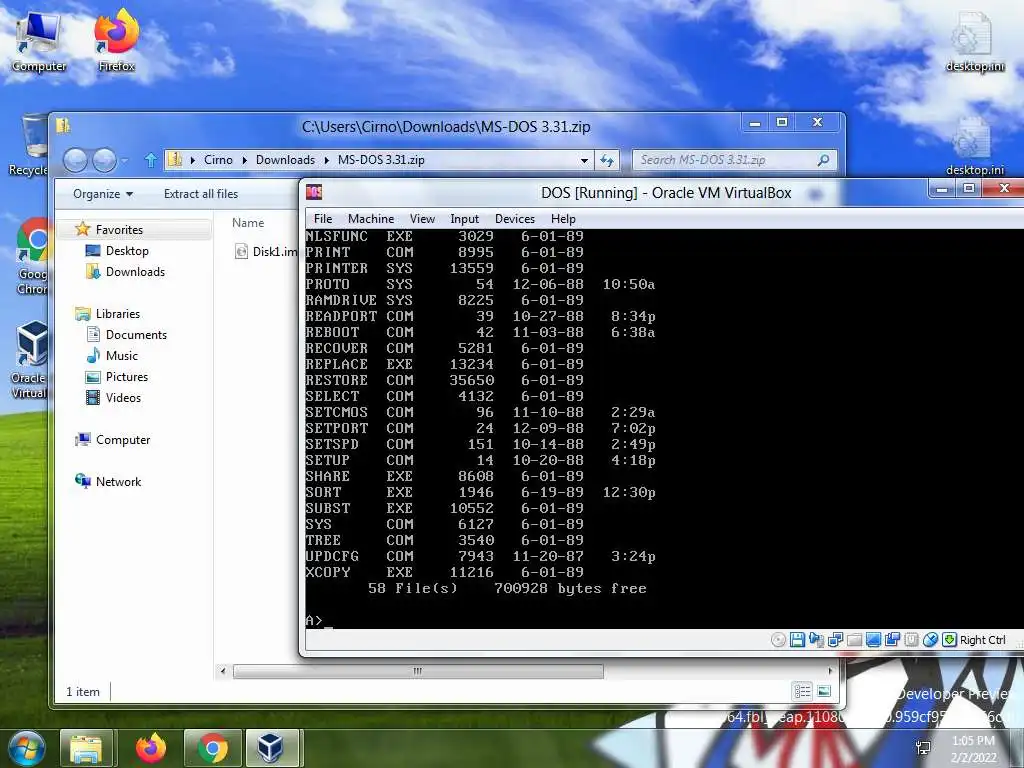This screenshot has width=1024, height=768.
Task: Select the Recycle Bin desktop icon
Action: tap(29, 145)
